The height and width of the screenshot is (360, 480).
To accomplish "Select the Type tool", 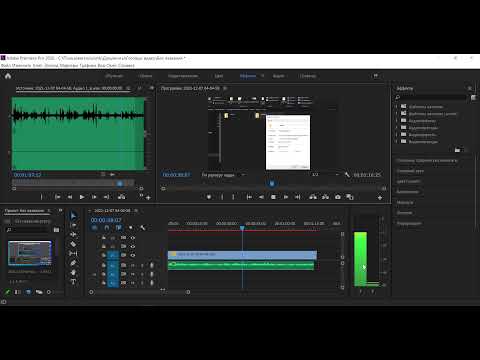I will (73, 282).
